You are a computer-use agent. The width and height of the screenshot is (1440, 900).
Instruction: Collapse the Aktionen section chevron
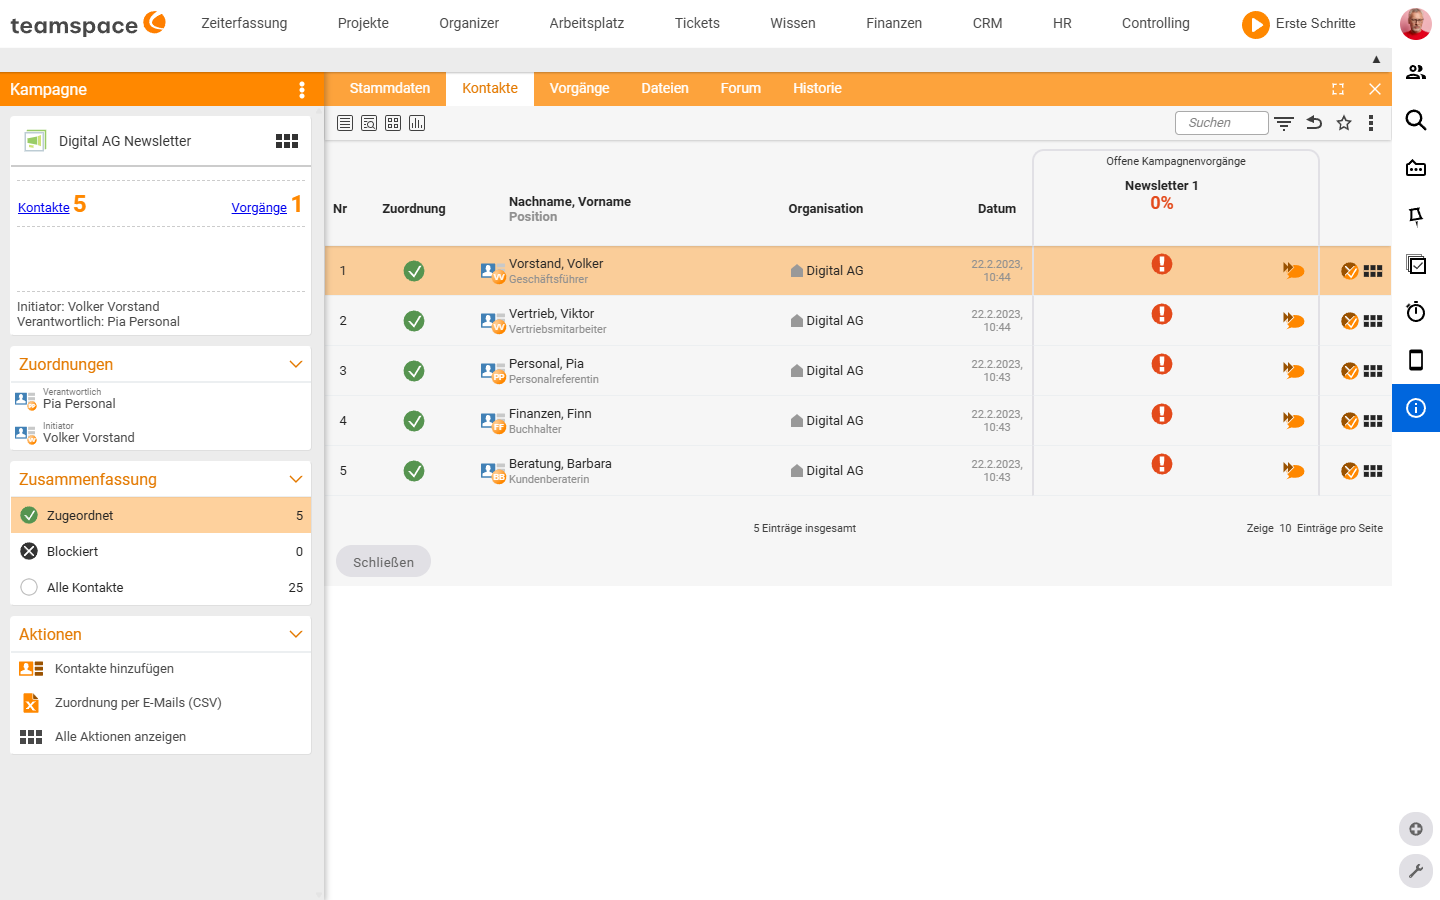click(x=295, y=634)
